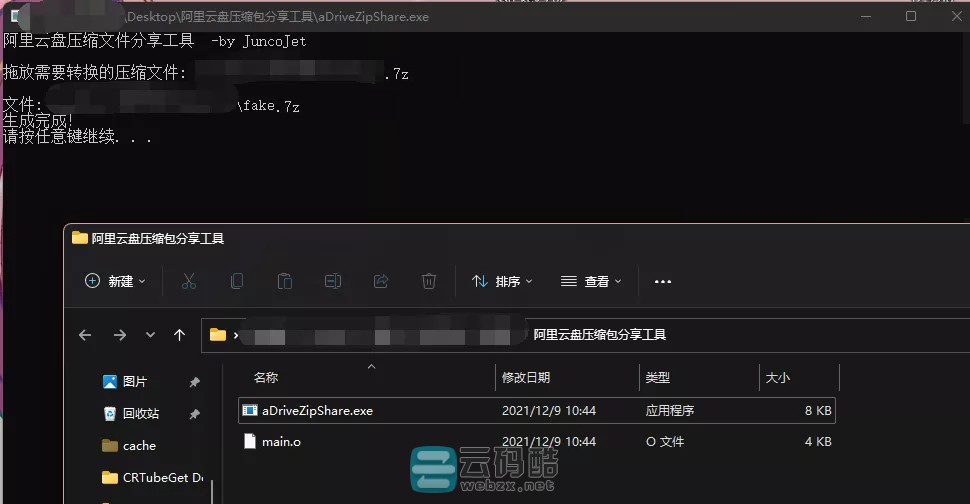Viewport: 970px width, 504px height.
Task: Unpin 图片 using its pin icon
Action: click(194, 382)
